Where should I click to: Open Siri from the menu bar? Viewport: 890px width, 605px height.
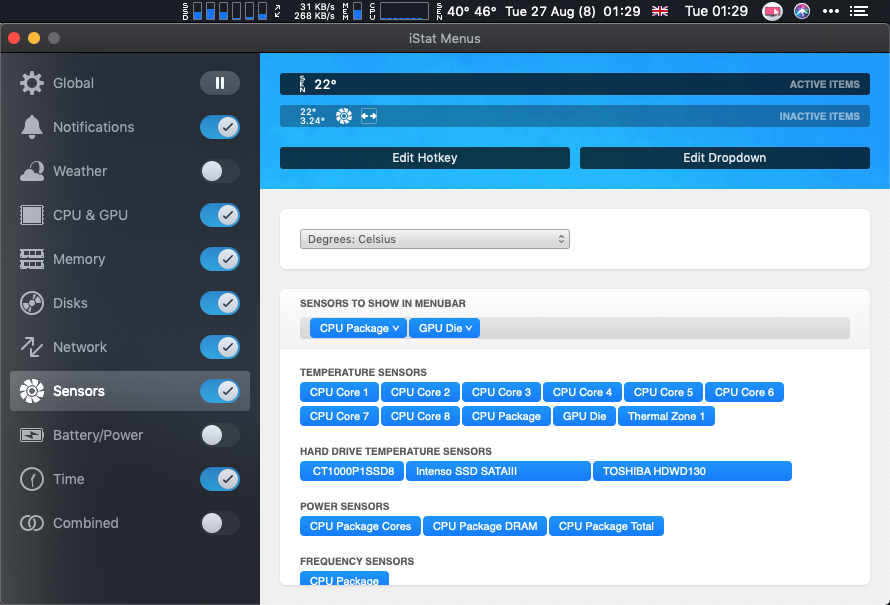pos(801,11)
